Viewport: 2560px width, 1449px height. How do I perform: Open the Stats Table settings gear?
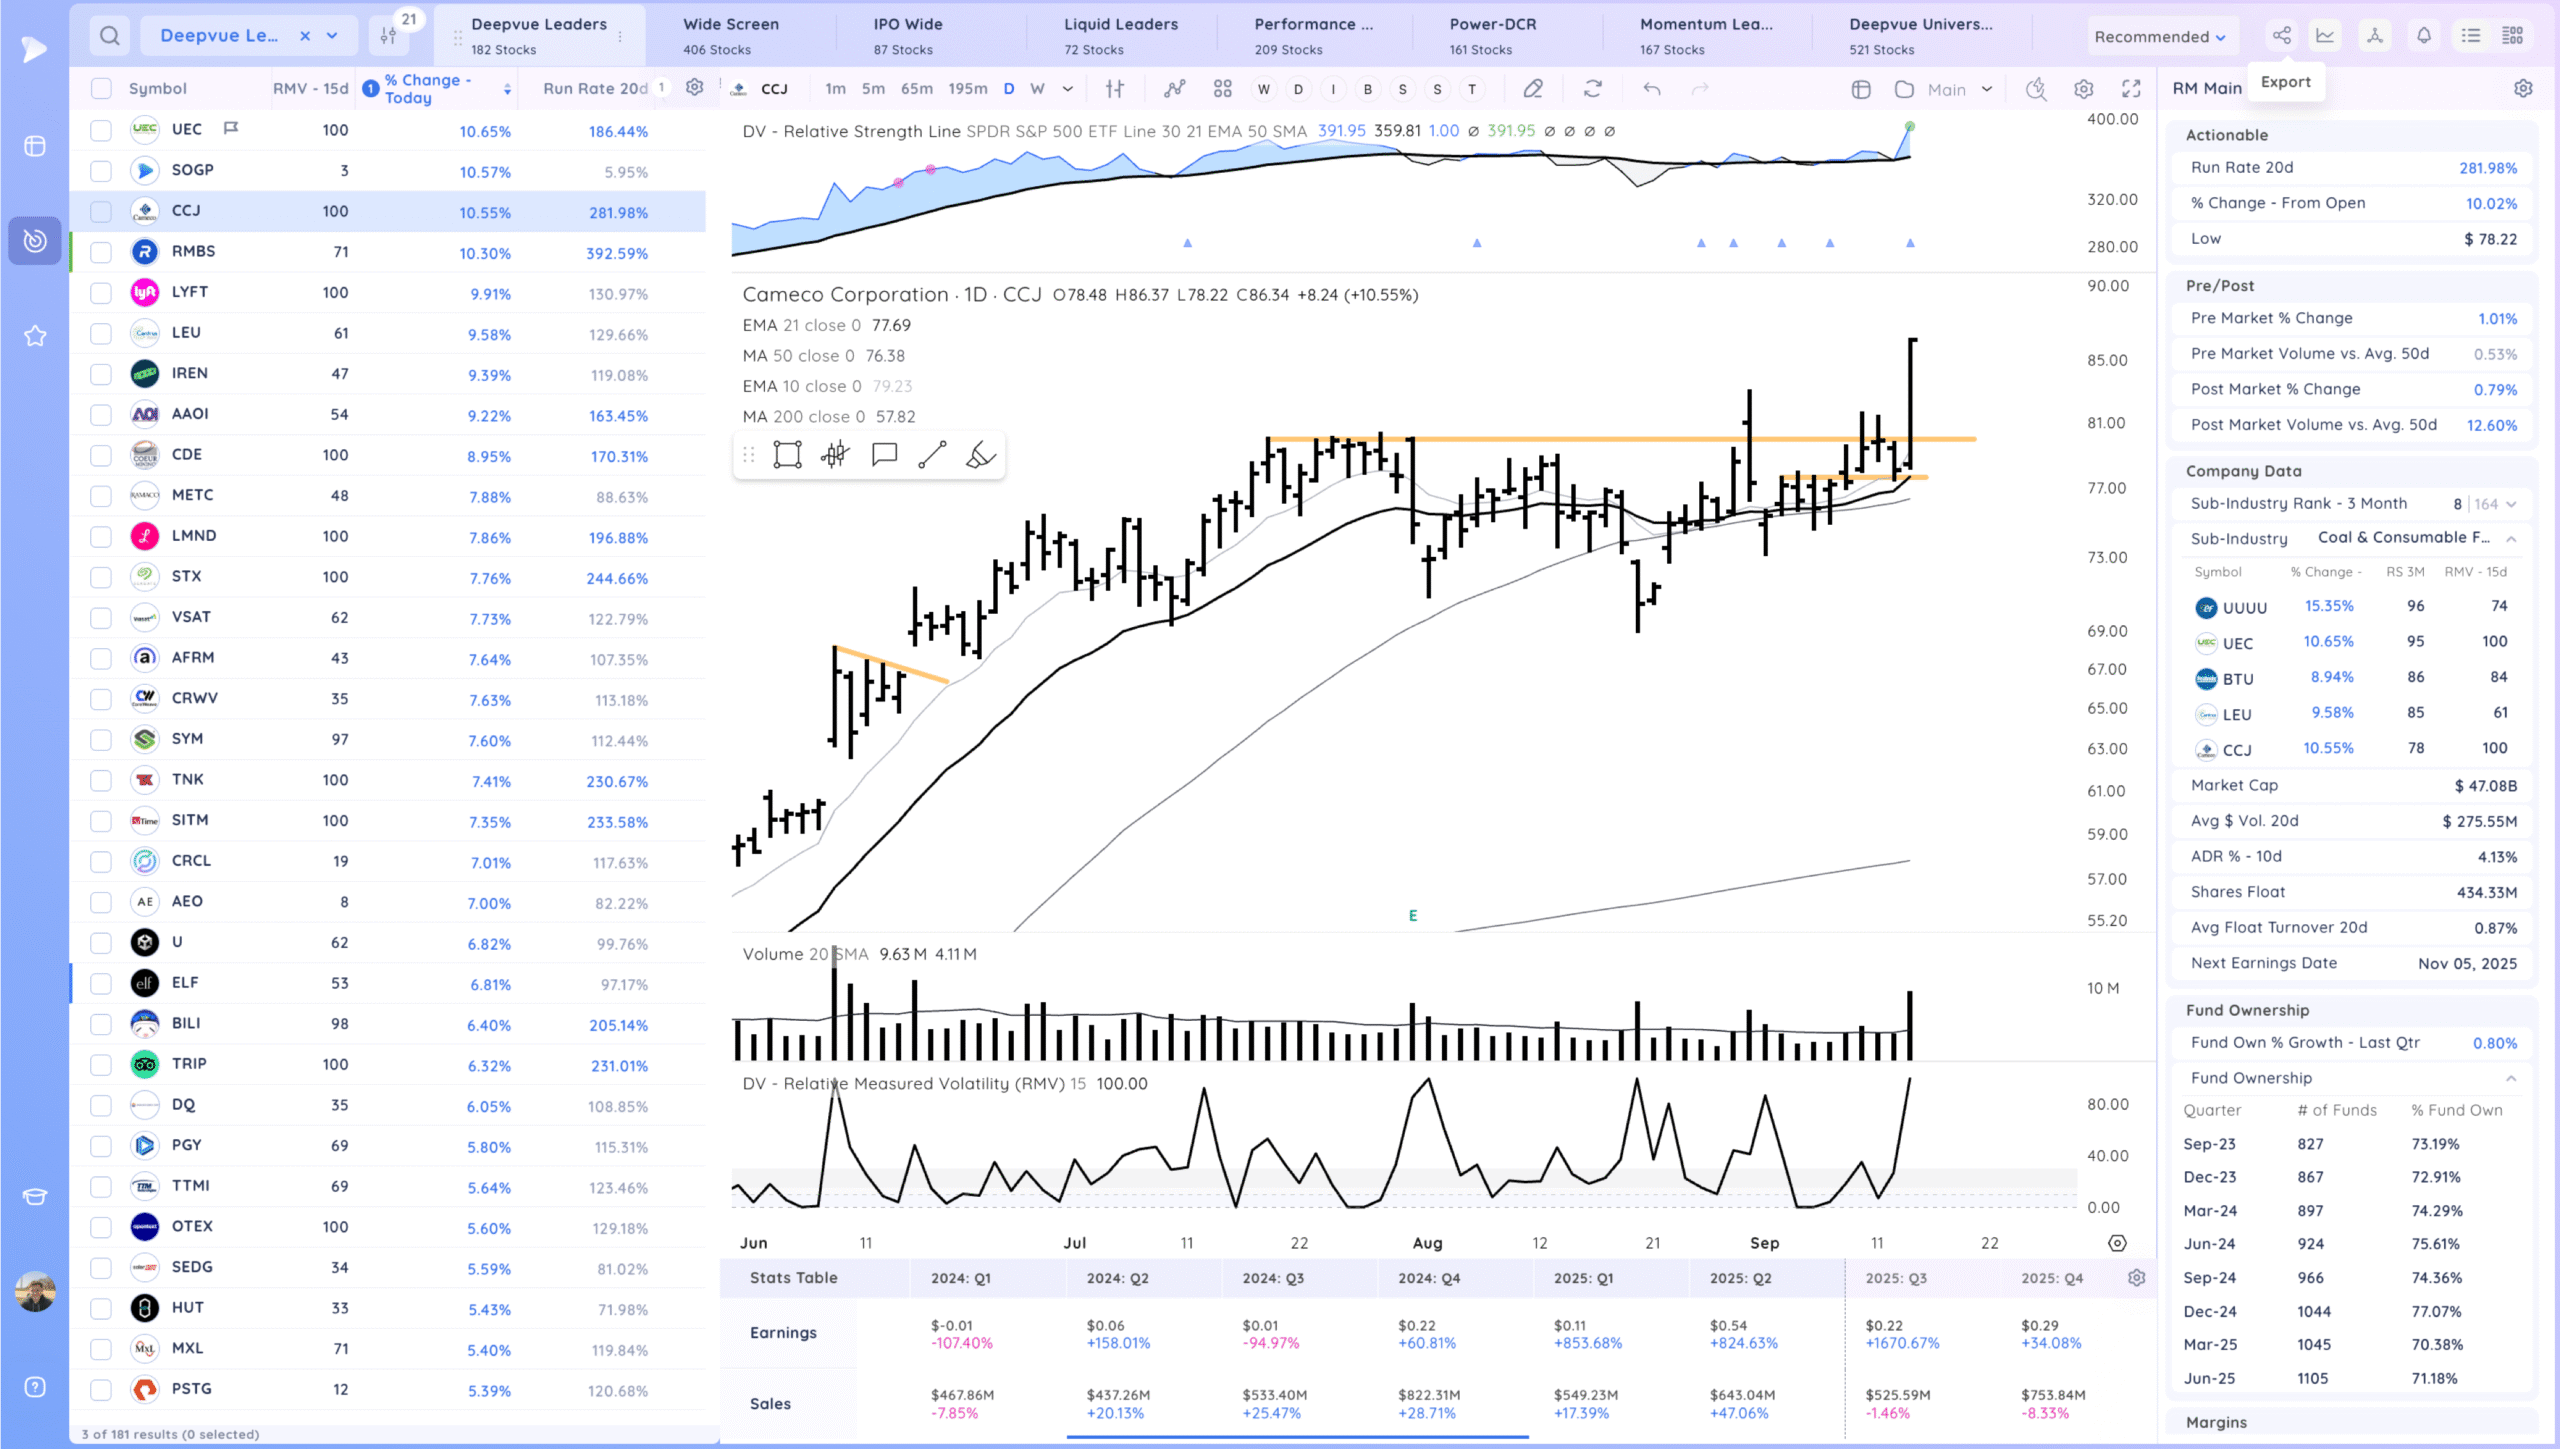tap(2137, 1278)
